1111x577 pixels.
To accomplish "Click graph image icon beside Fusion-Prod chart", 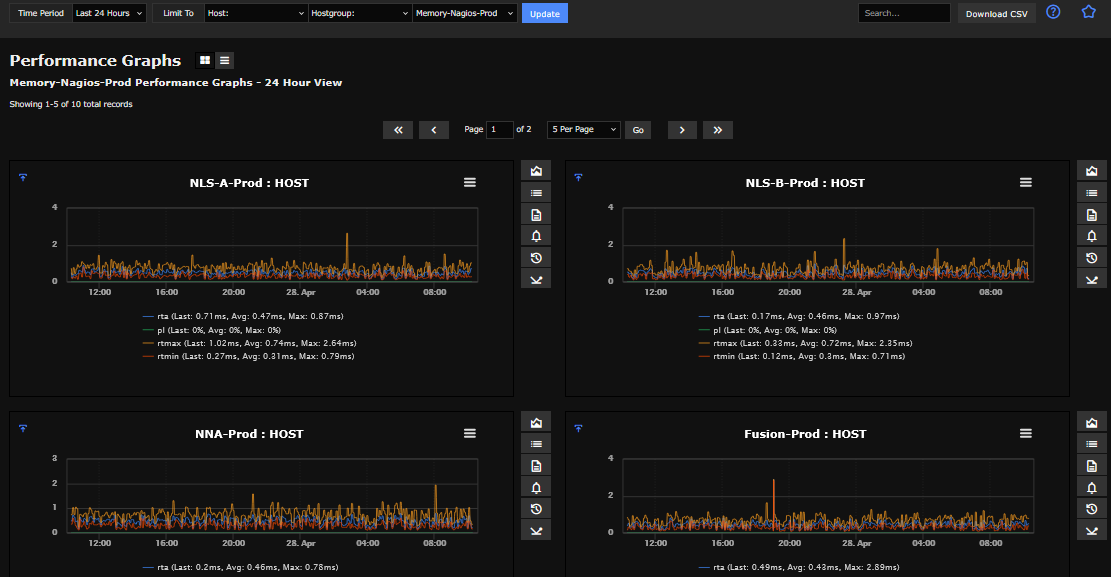I will (x=1092, y=423).
